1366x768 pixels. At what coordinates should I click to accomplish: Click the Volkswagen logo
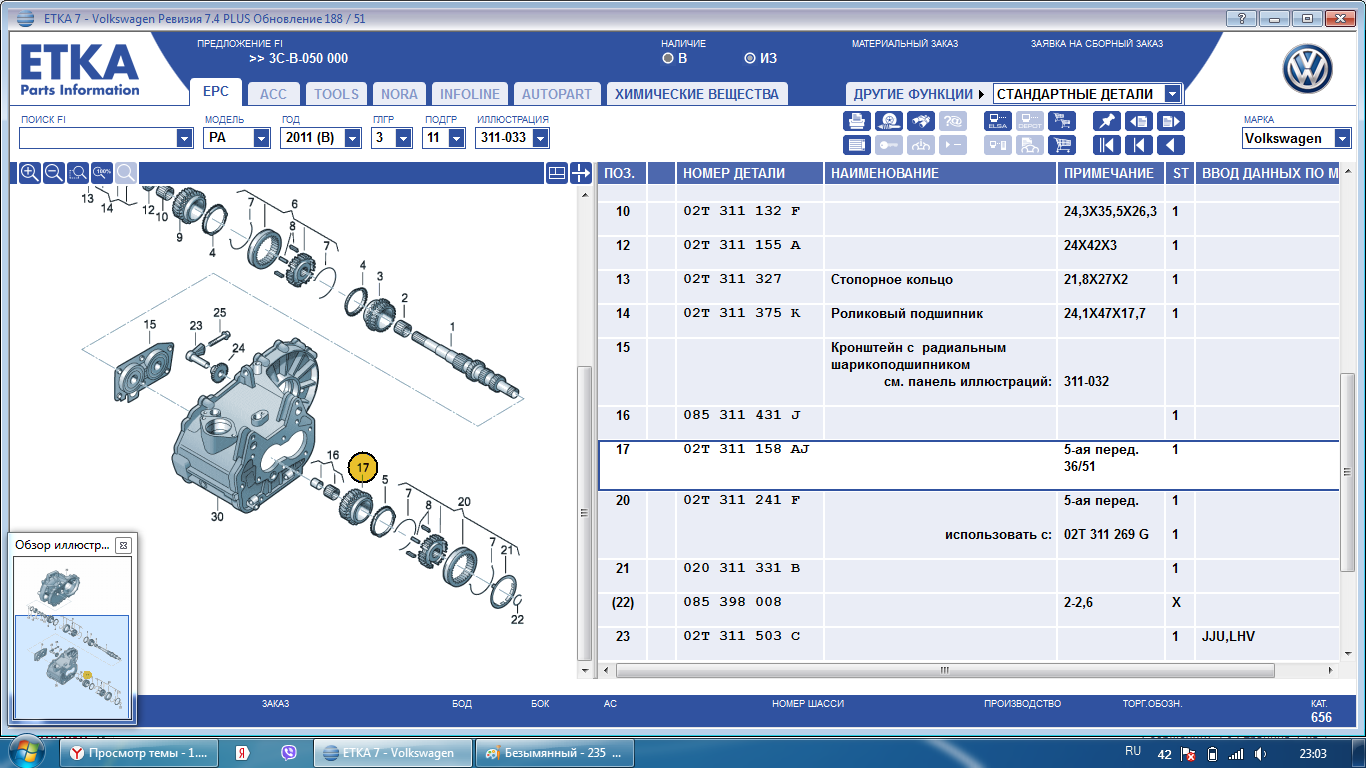1309,71
